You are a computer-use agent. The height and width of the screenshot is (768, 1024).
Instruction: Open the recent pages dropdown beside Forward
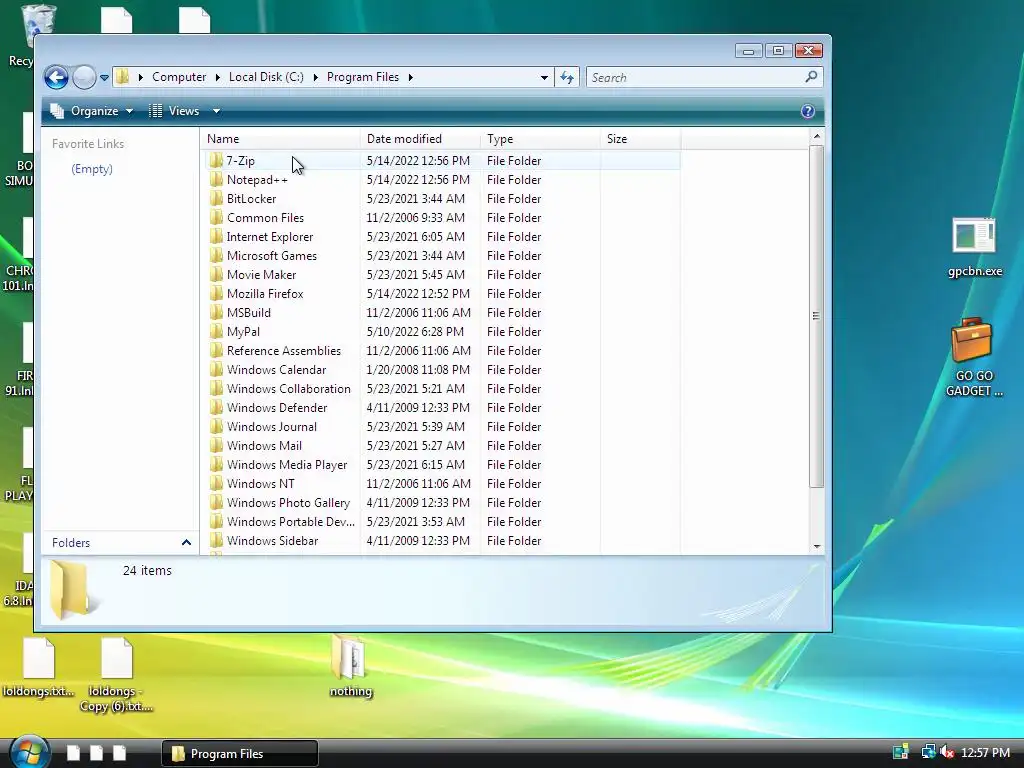click(x=104, y=78)
